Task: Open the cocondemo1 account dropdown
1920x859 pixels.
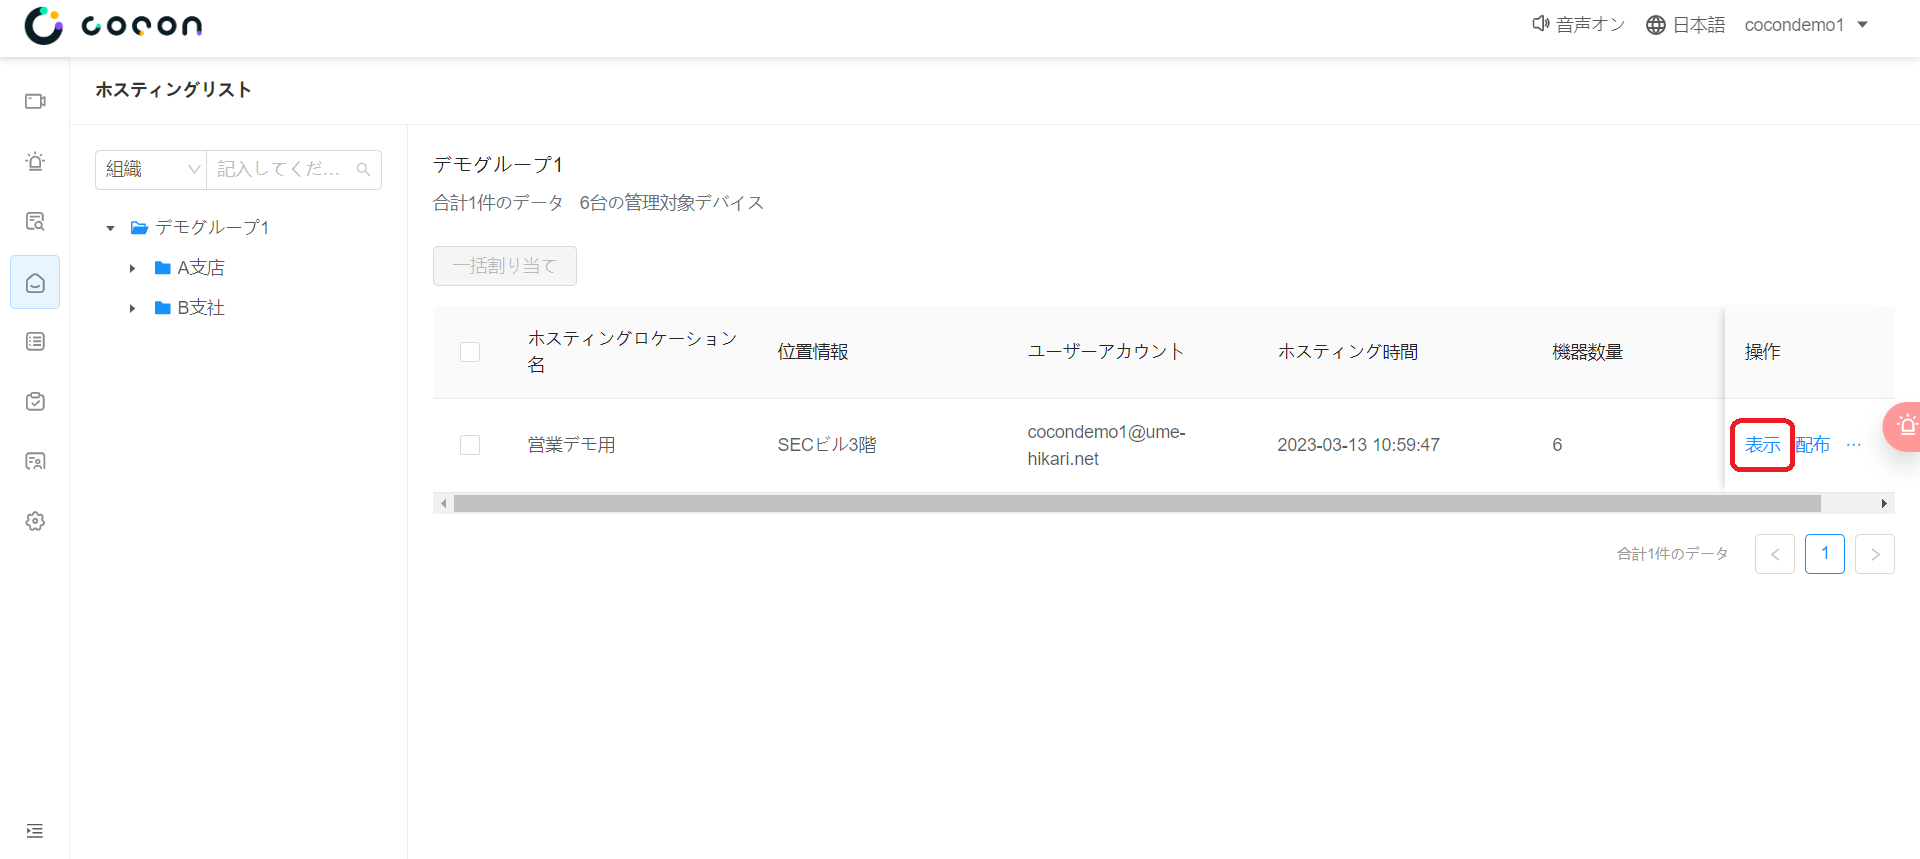Action: click(x=1806, y=25)
